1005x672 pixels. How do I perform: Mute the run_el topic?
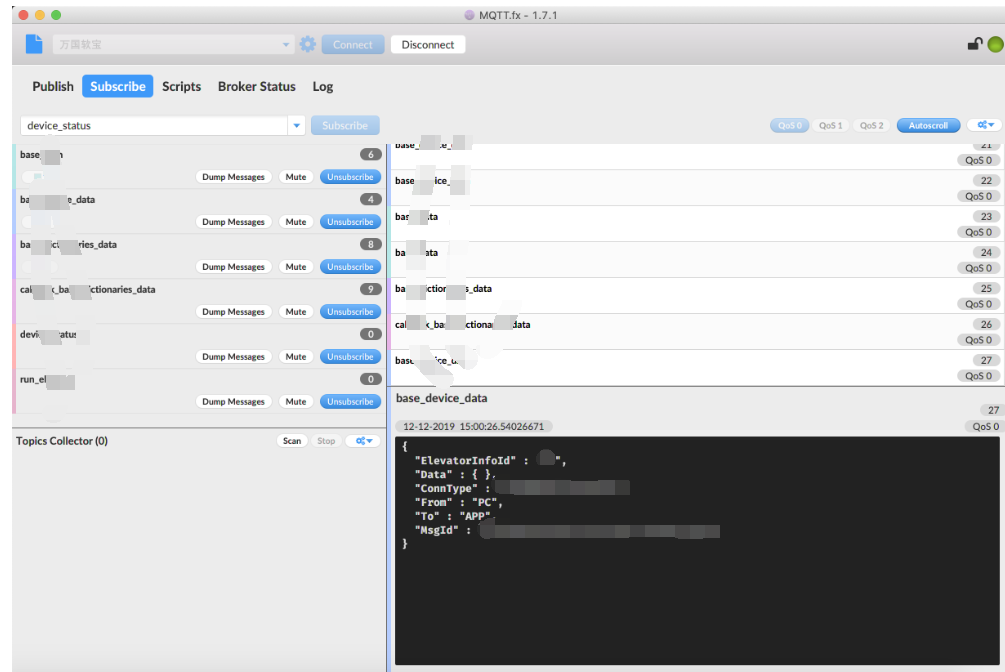(295, 401)
